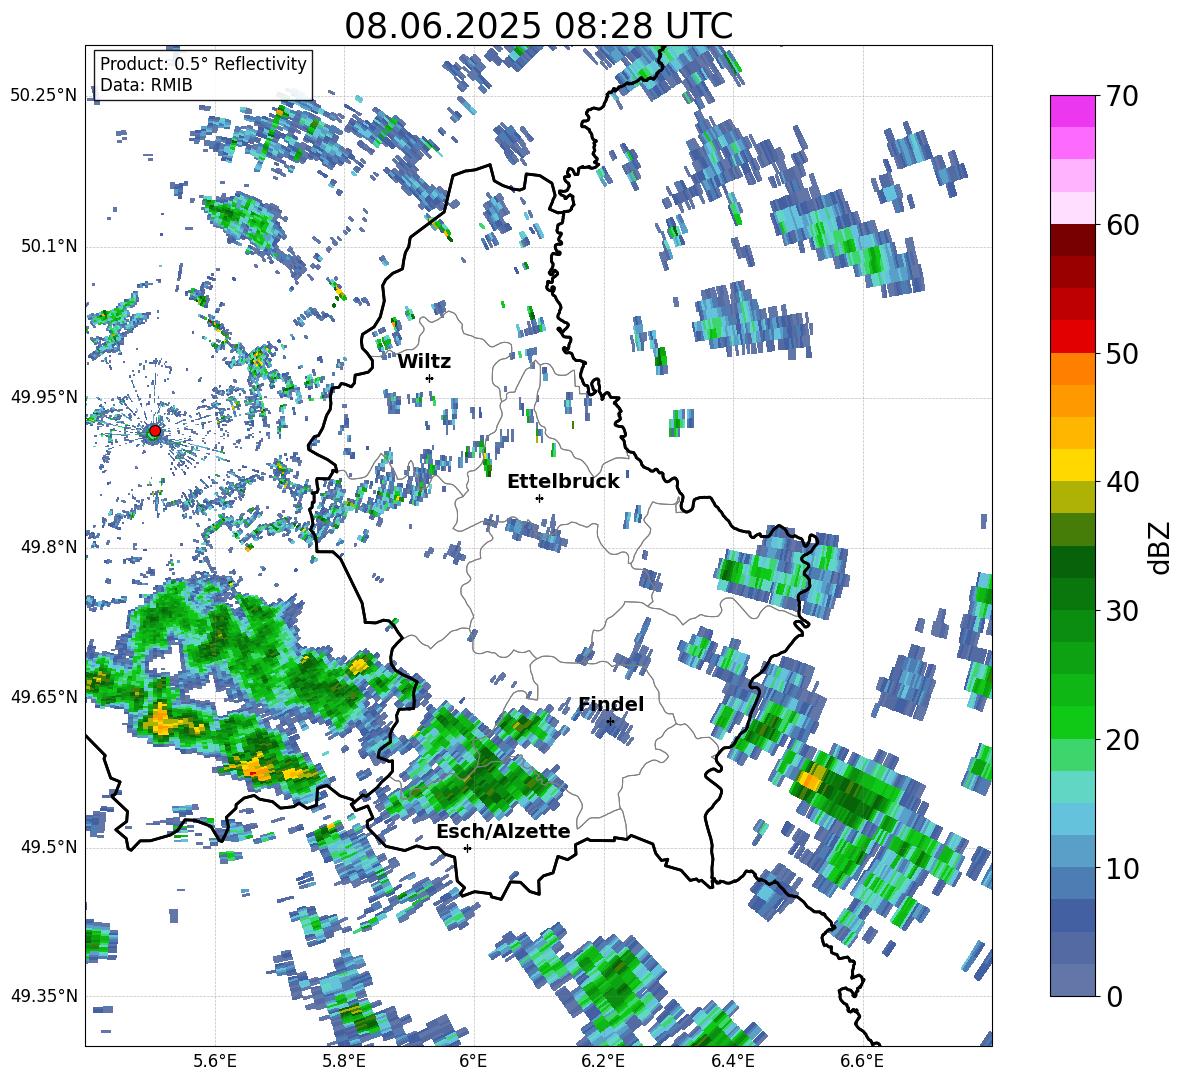Click the title 08.06.2025 08:28 UTC
This screenshot has width=1184, height=1081.
538,26
